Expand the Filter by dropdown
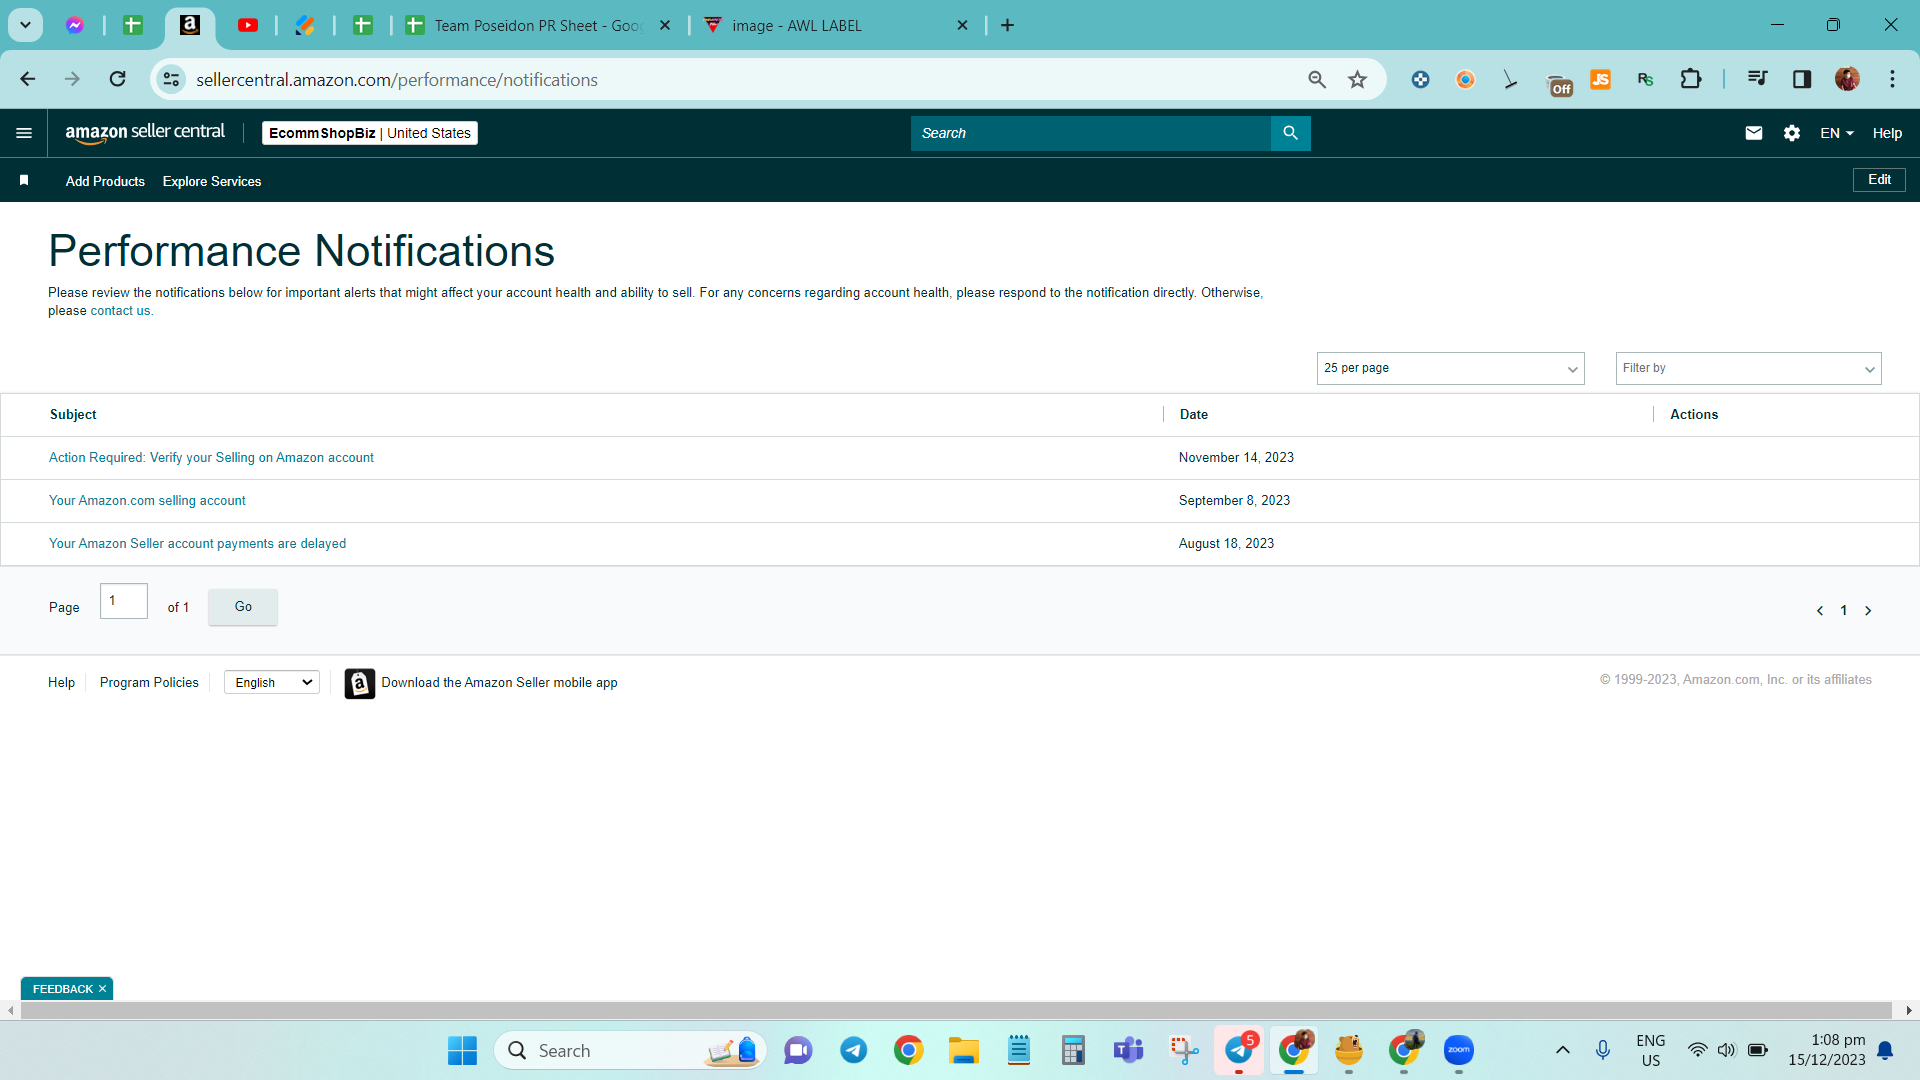The width and height of the screenshot is (1920, 1080). (1748, 368)
